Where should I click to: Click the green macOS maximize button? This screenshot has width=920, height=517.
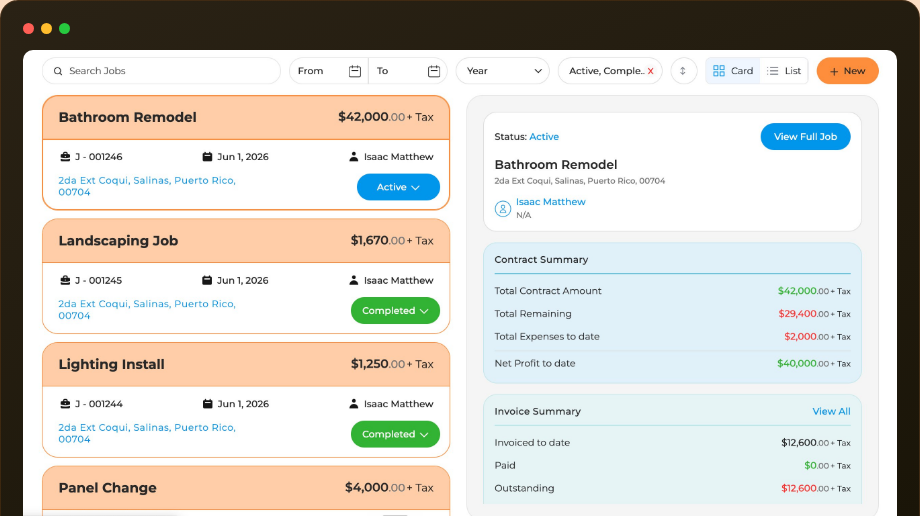[65, 29]
